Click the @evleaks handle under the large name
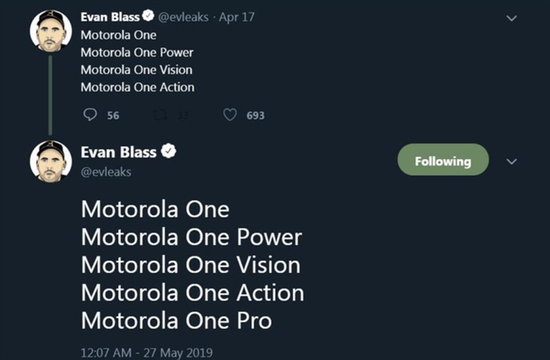Image resolution: width=550 pixels, height=360 pixels. 106,172
